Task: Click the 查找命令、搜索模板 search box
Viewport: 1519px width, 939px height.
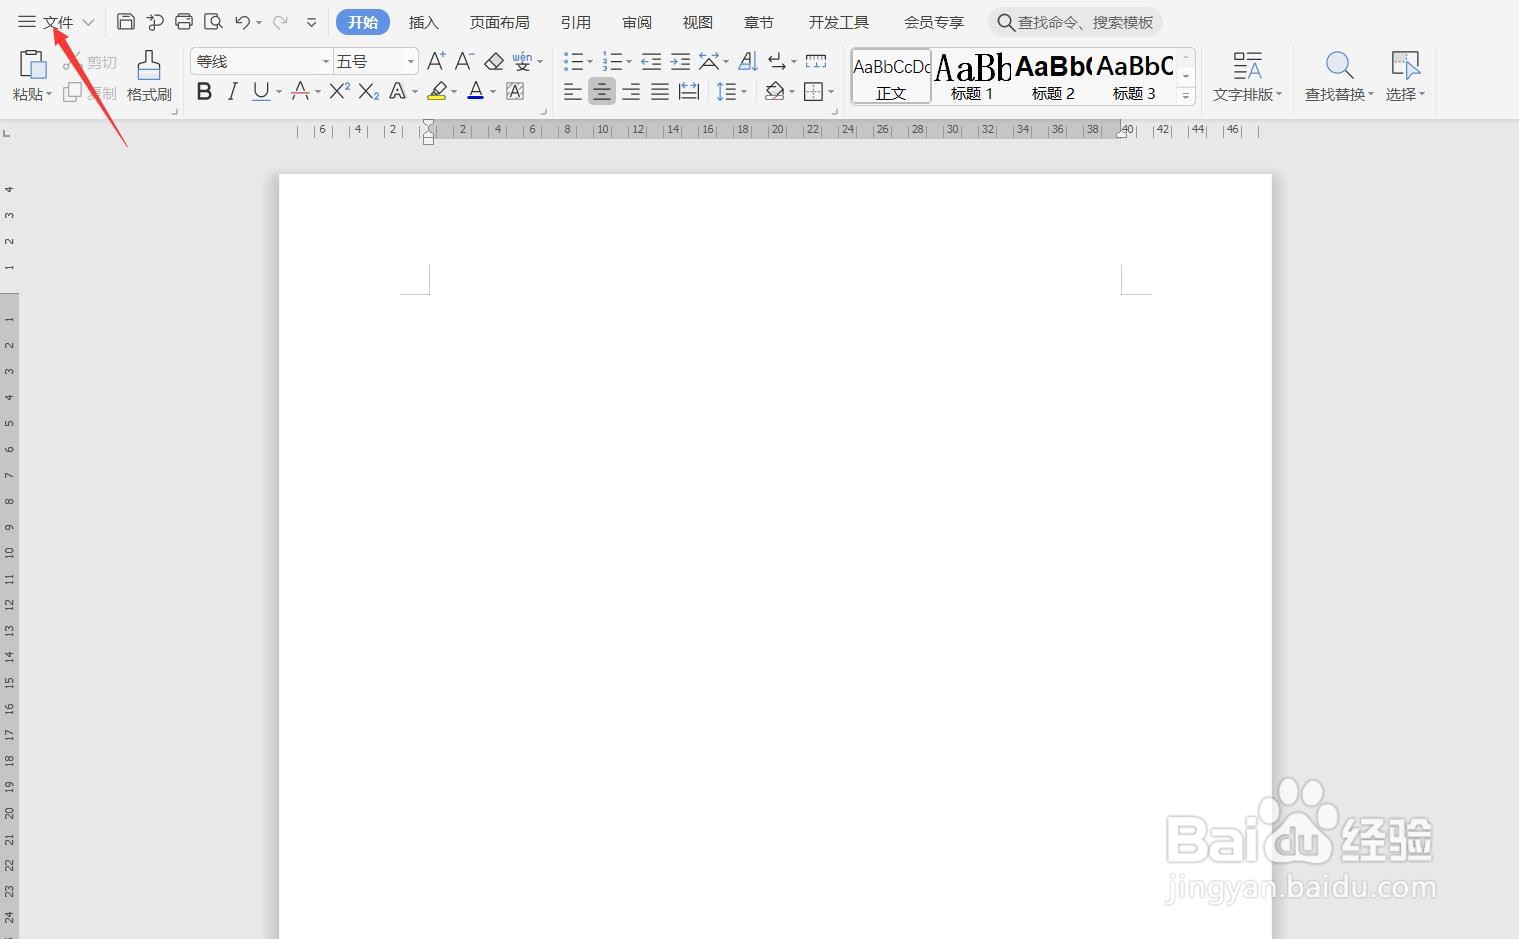Action: (x=1076, y=22)
